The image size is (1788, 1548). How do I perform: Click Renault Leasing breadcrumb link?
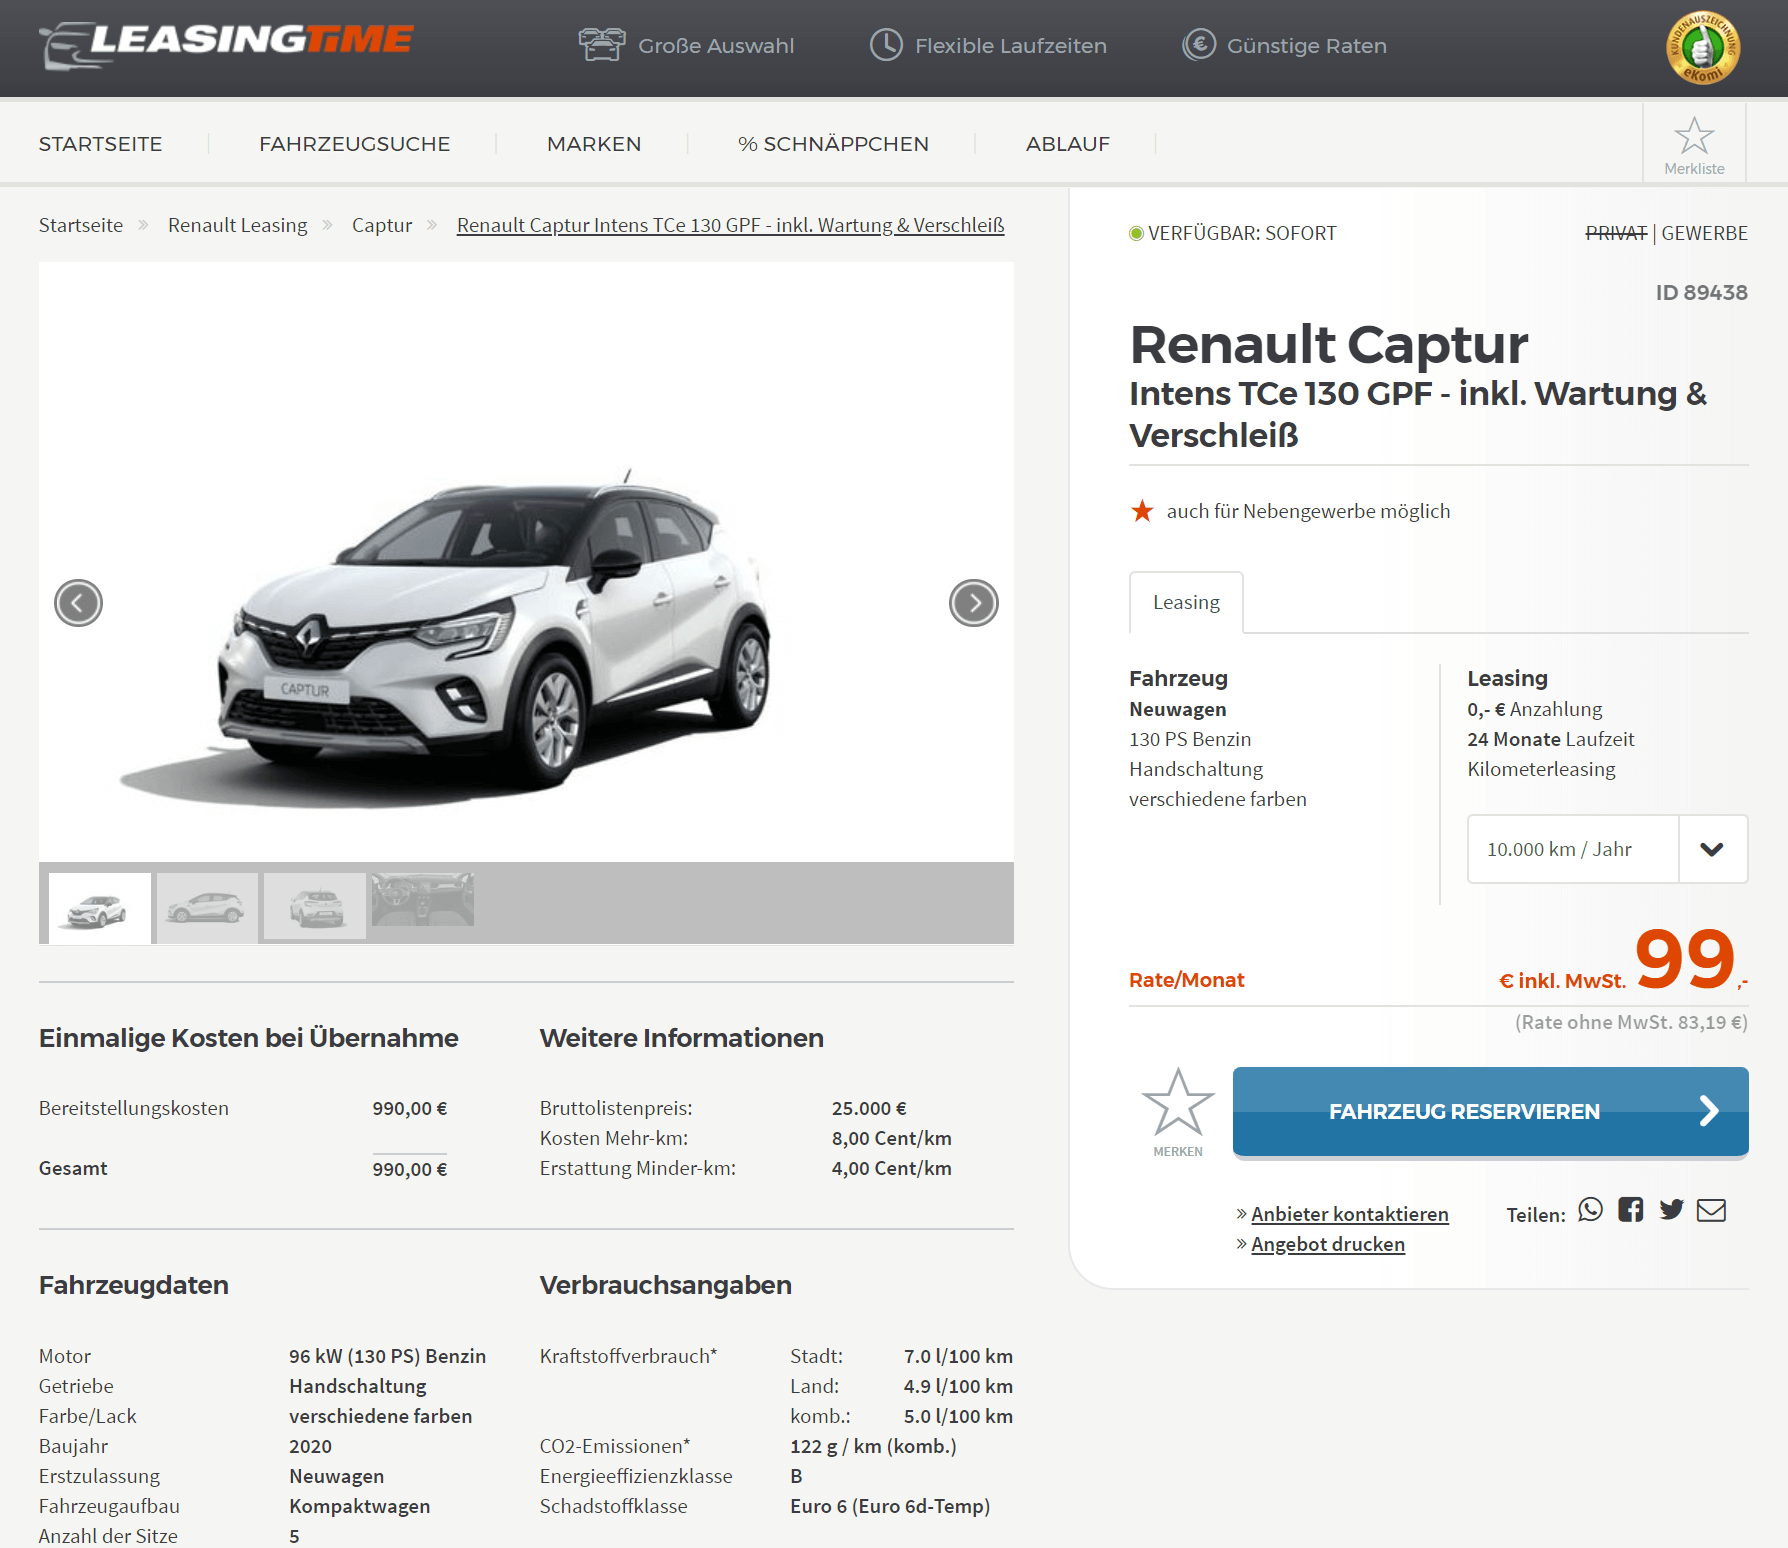coord(238,225)
